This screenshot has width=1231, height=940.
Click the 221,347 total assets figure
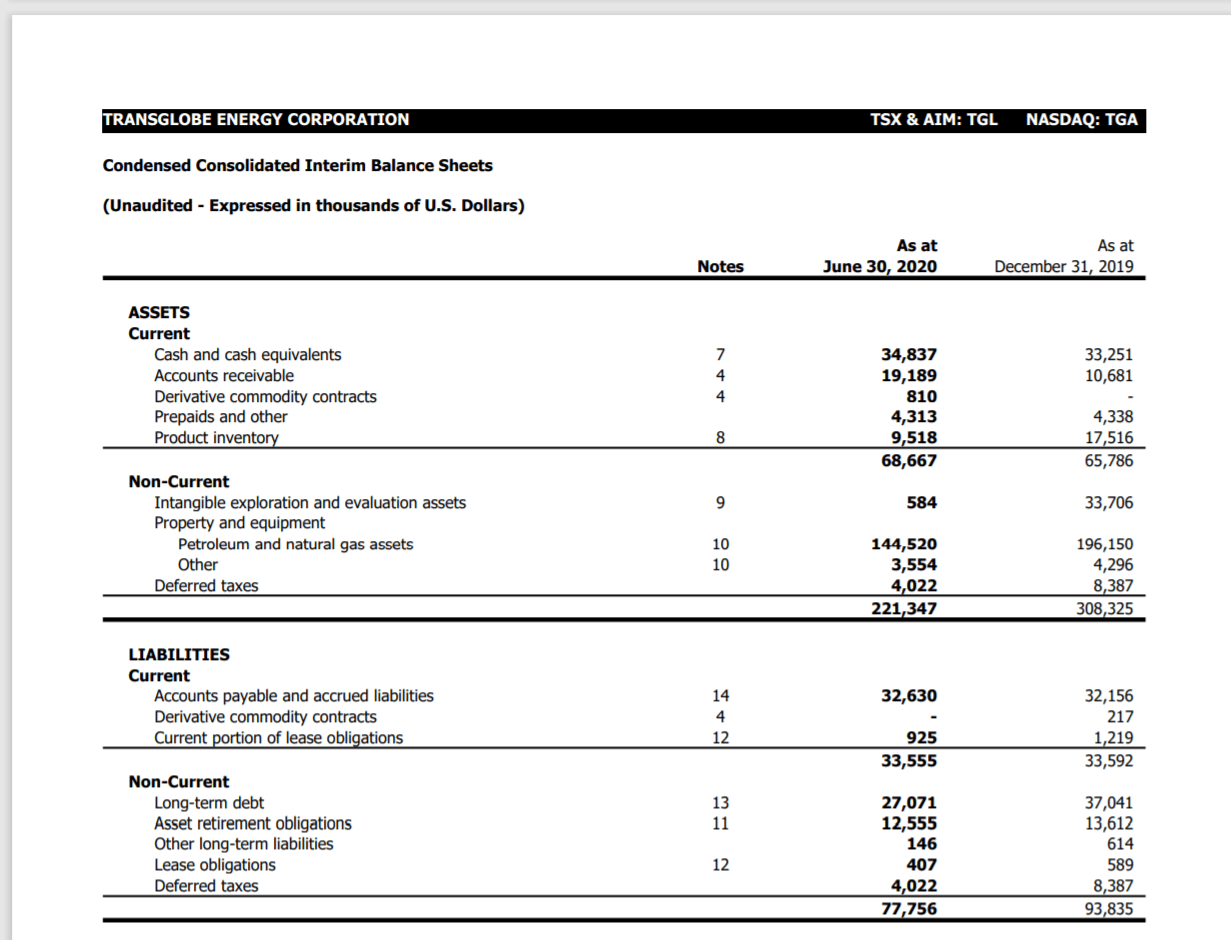903,607
